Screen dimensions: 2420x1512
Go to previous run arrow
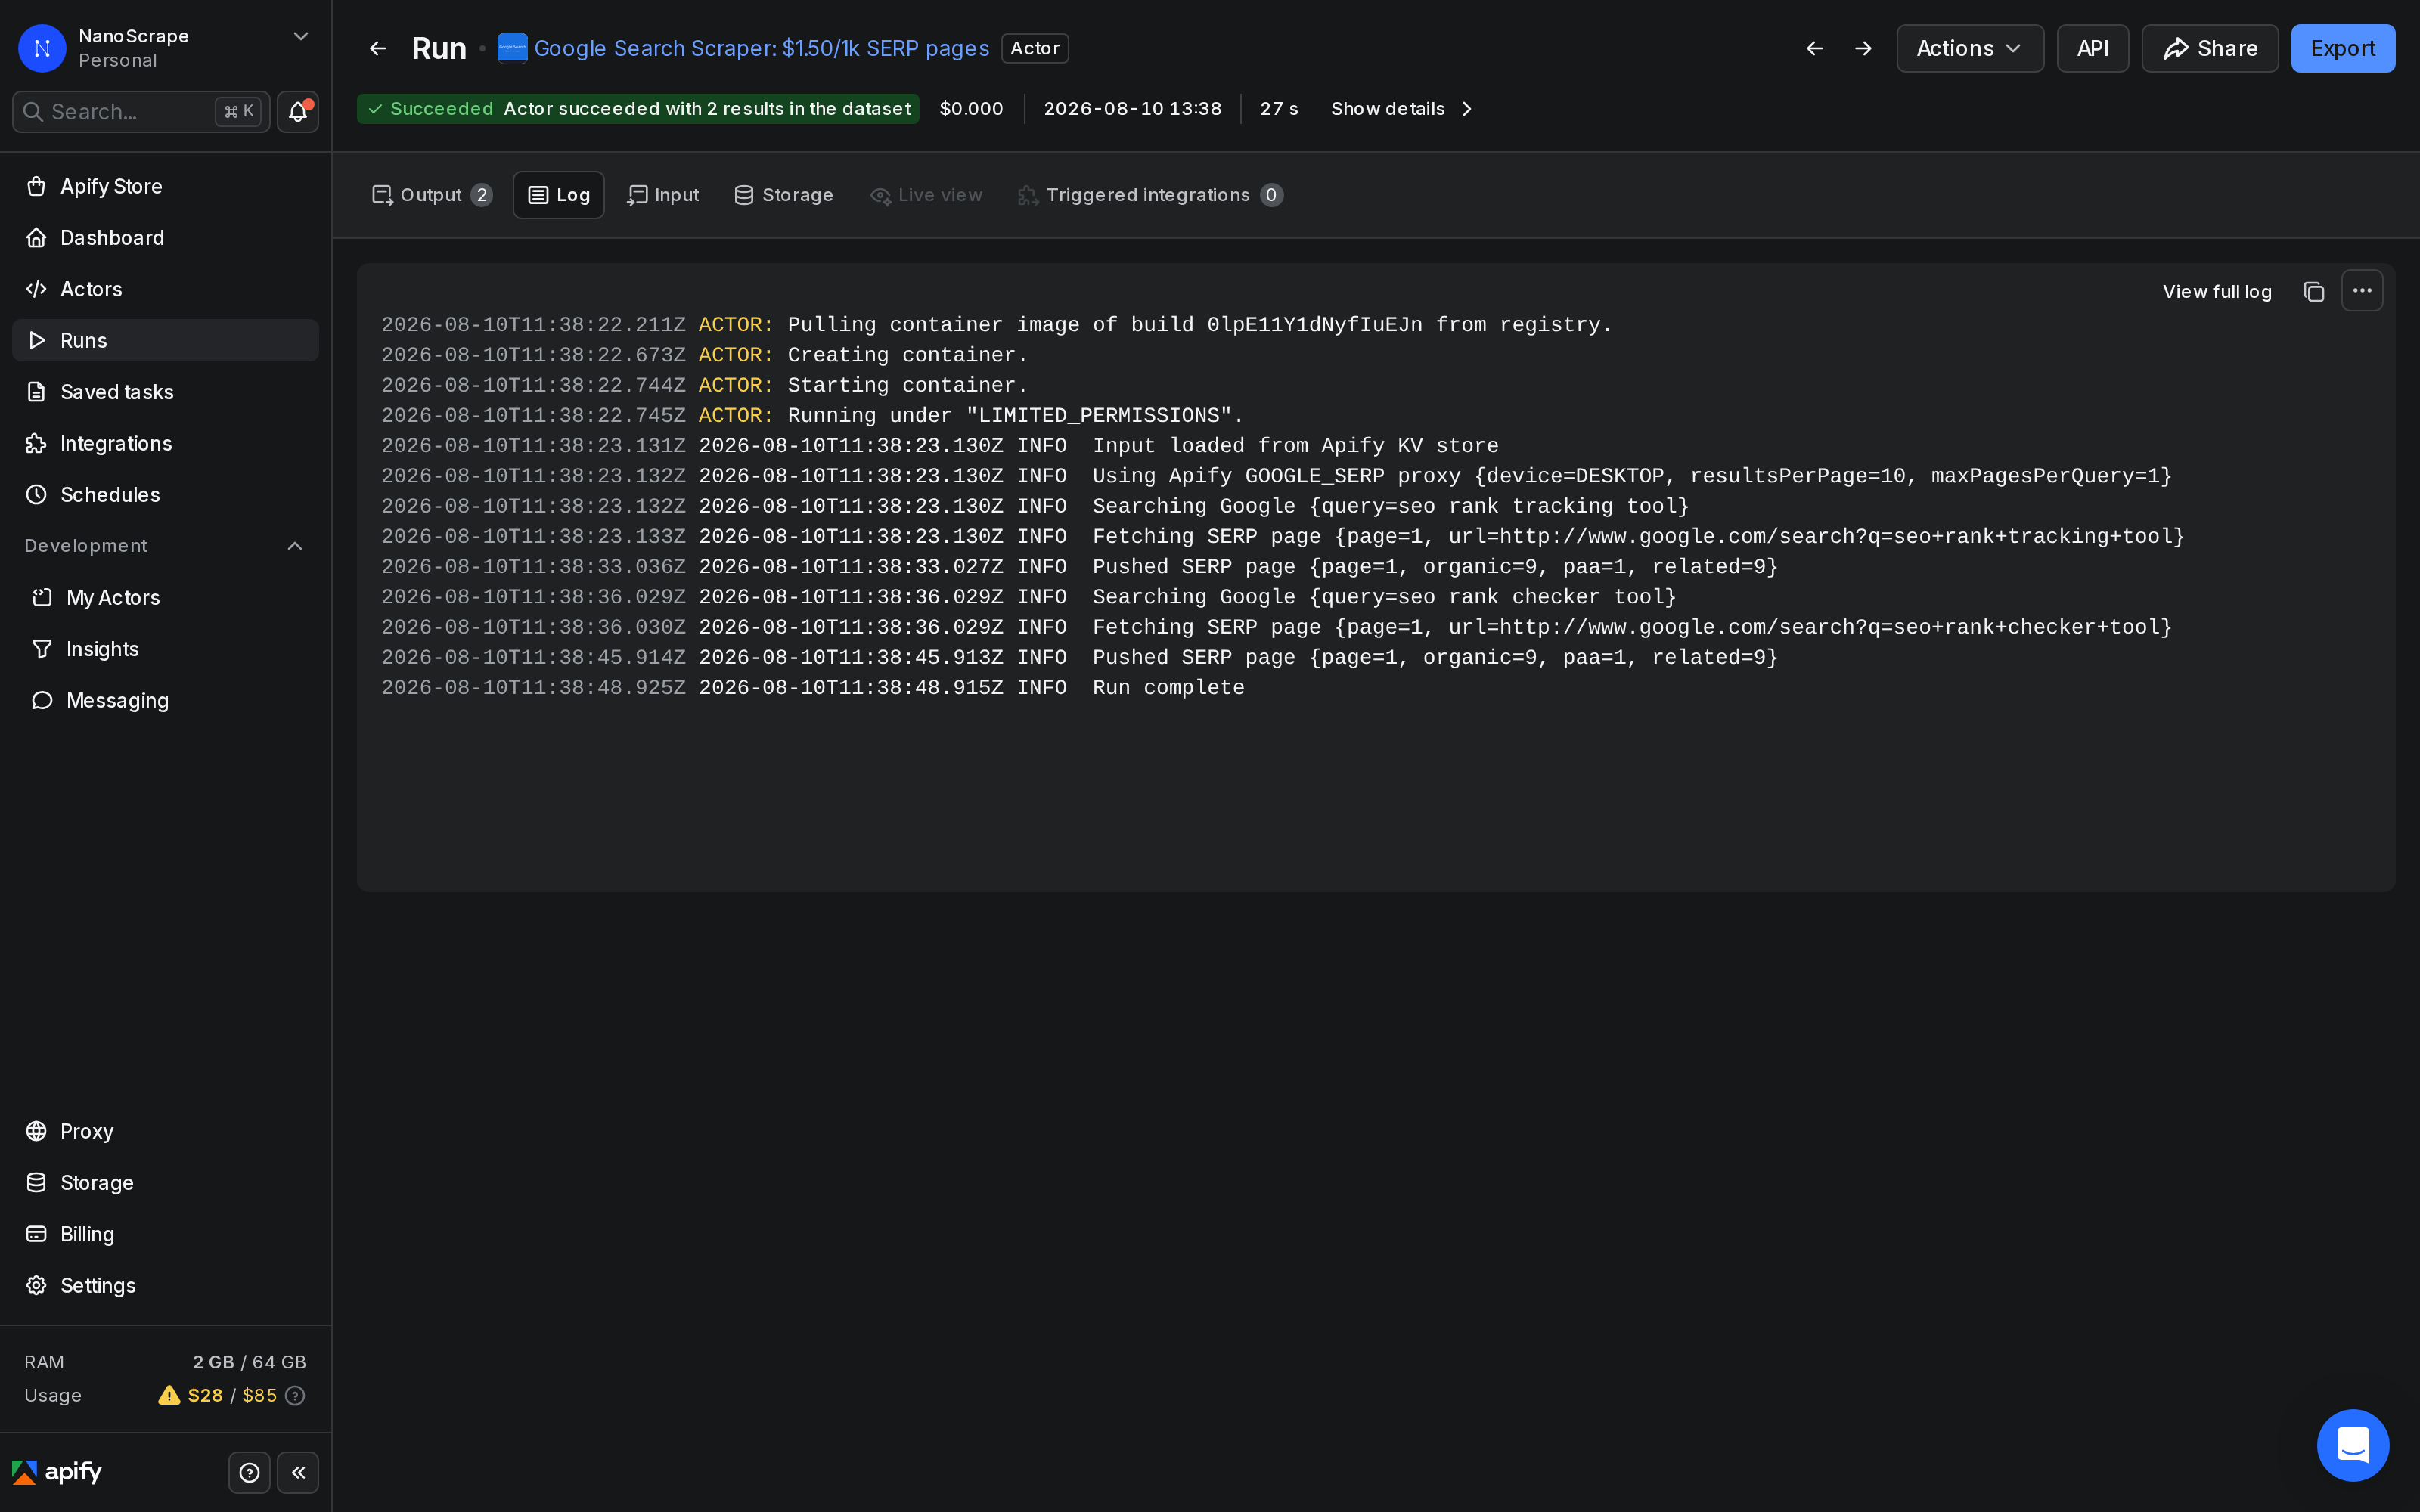click(1814, 48)
